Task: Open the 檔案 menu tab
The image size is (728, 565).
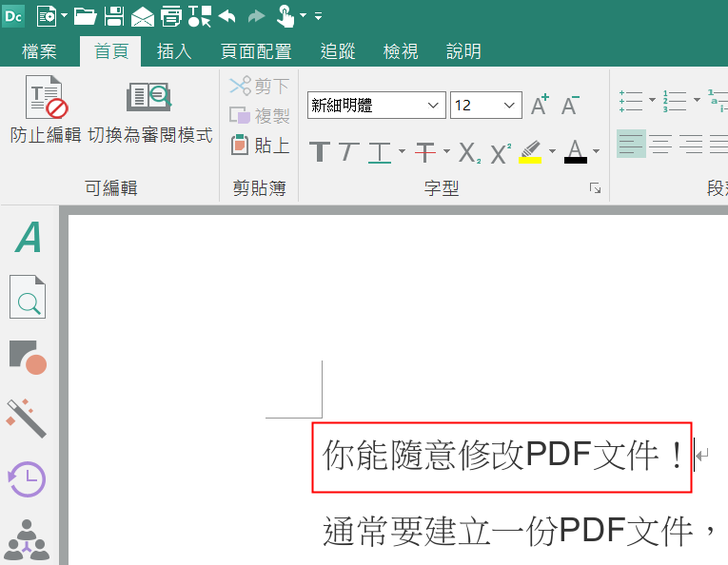Action: click(x=39, y=51)
